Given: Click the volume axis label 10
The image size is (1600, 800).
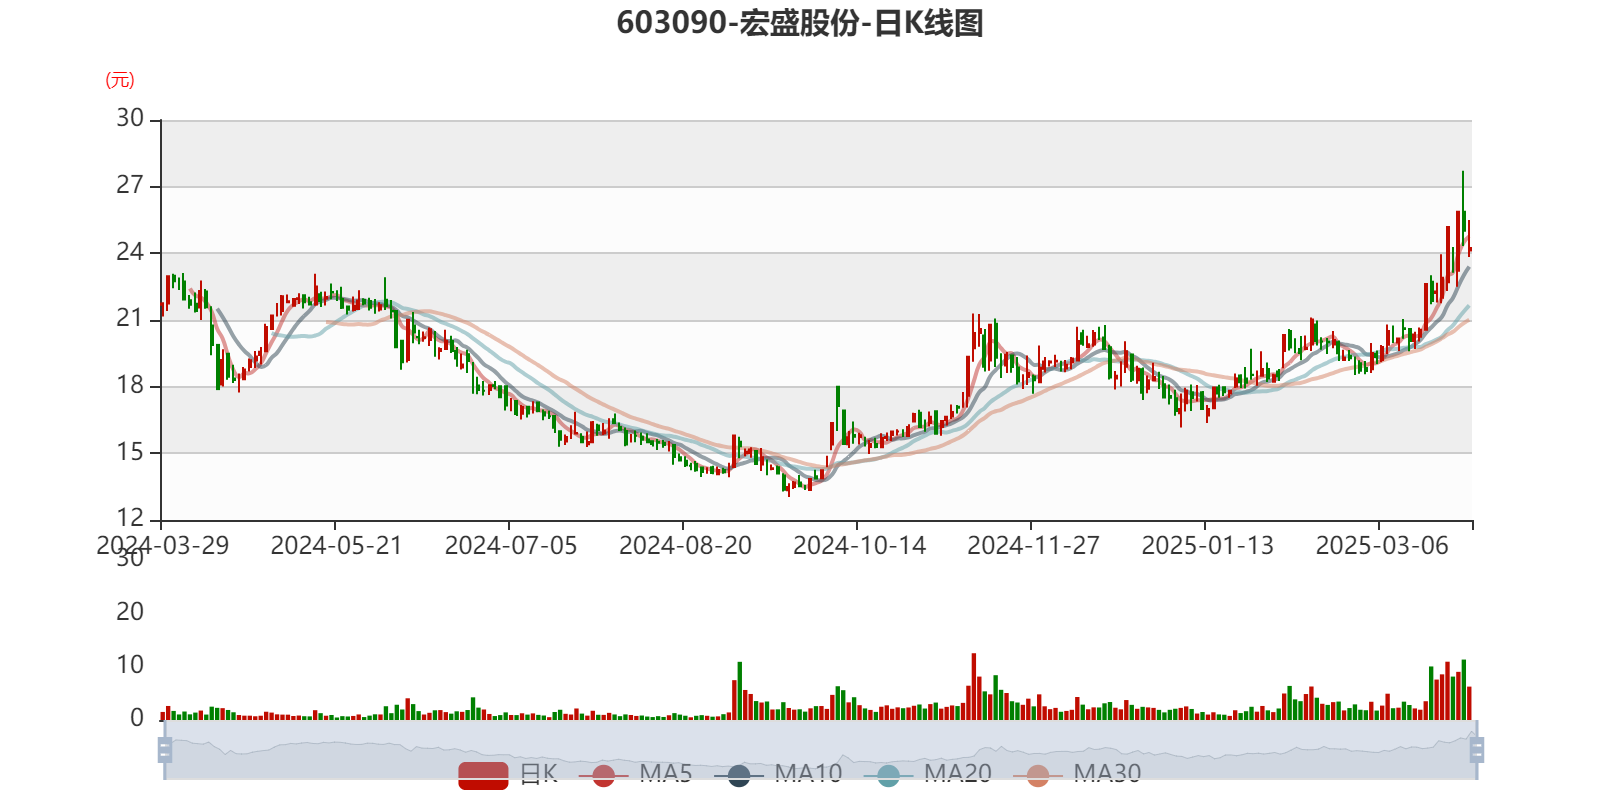Looking at the screenshot, I should [130, 665].
